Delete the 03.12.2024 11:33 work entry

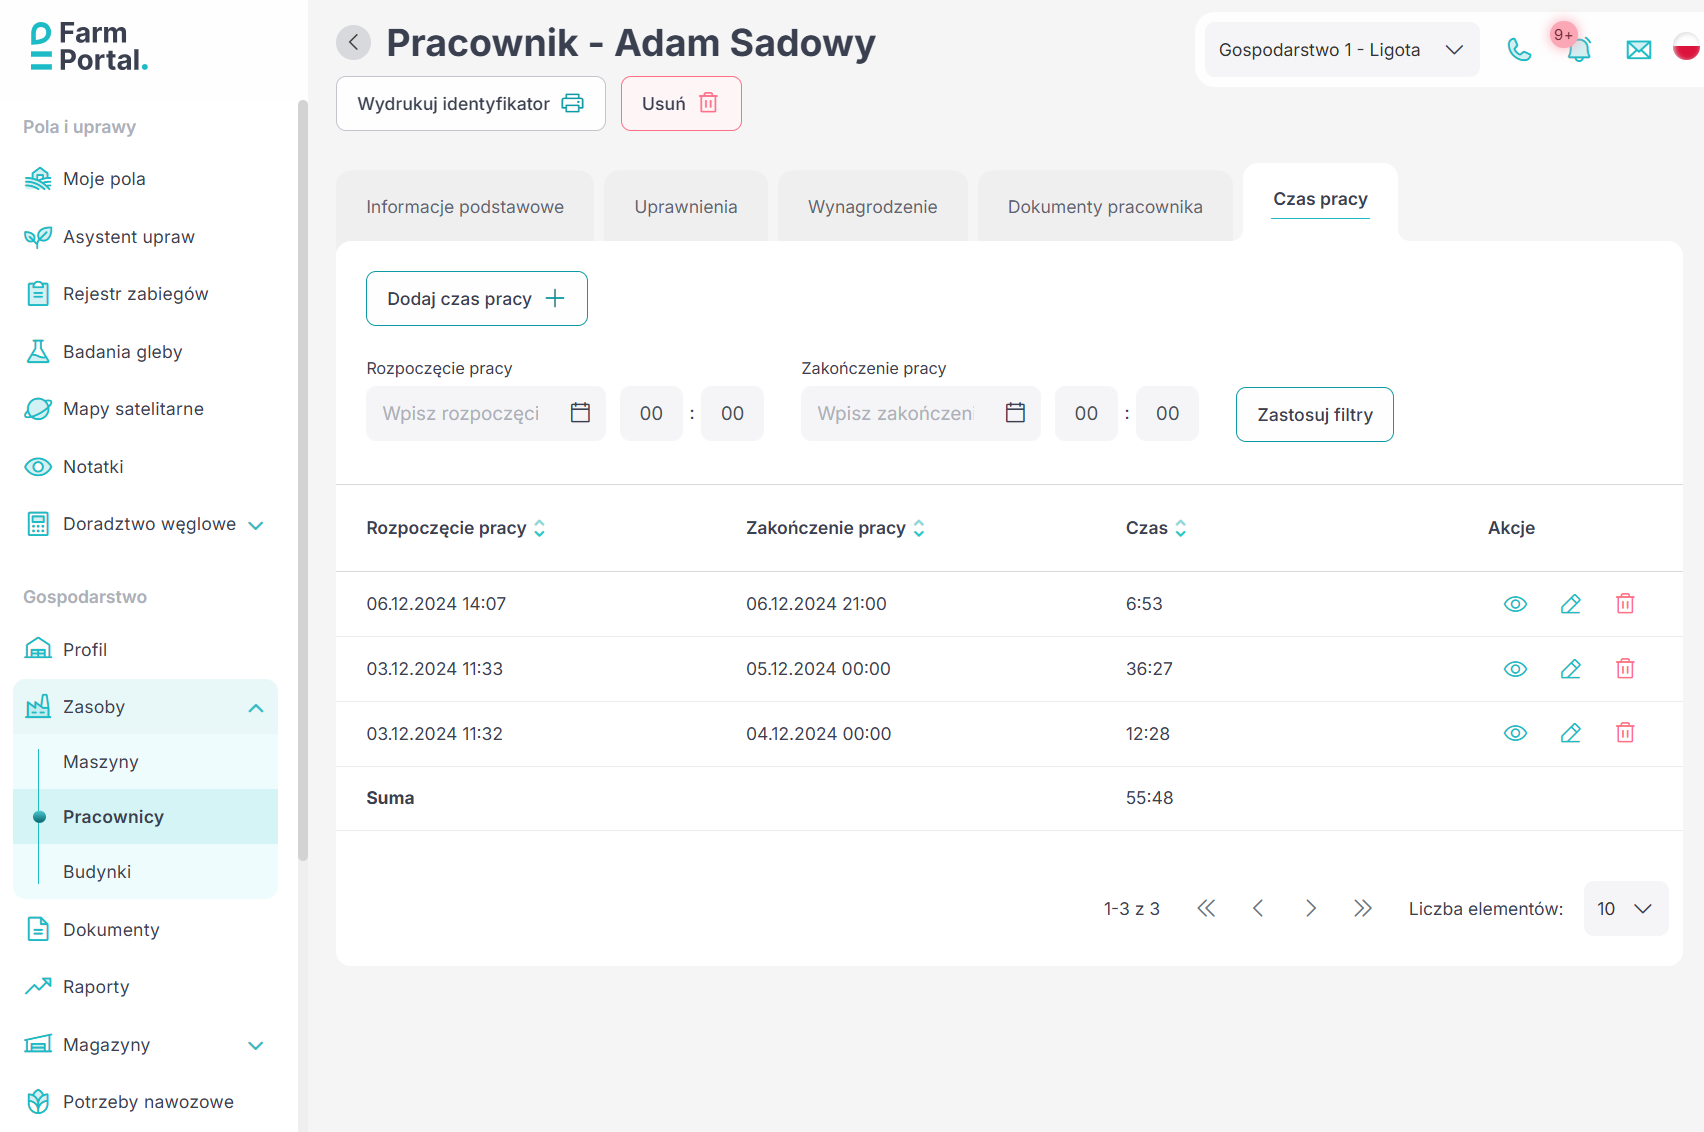[x=1625, y=669]
